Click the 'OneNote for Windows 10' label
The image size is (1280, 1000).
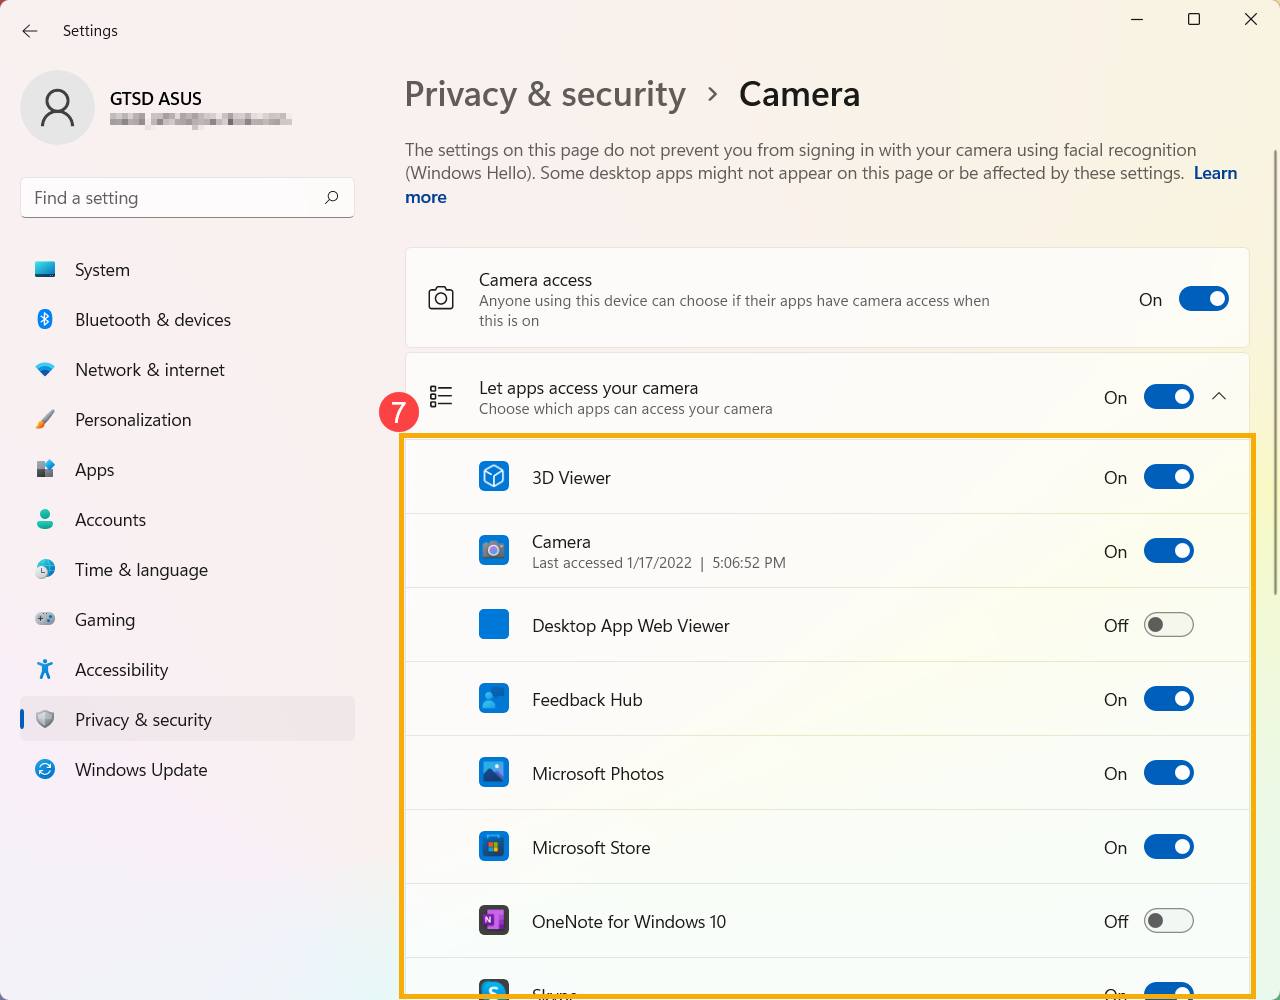[x=629, y=921]
